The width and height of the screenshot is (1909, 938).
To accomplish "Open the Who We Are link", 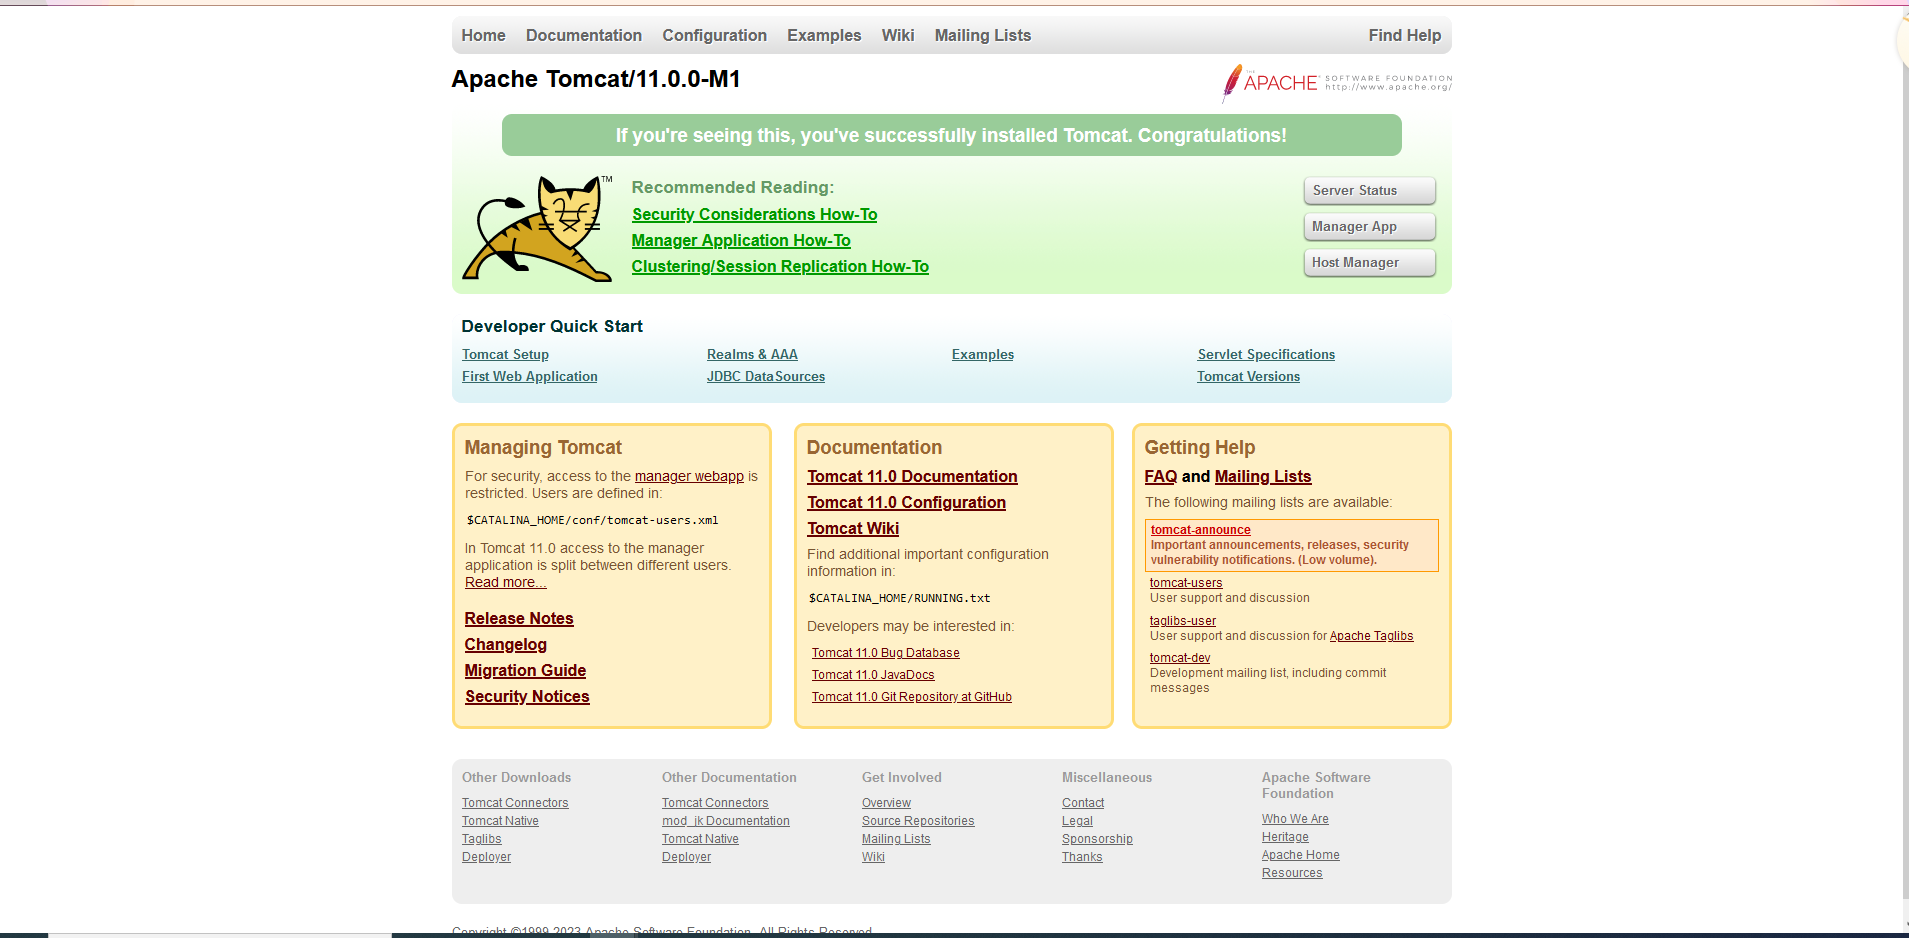I will tap(1295, 819).
